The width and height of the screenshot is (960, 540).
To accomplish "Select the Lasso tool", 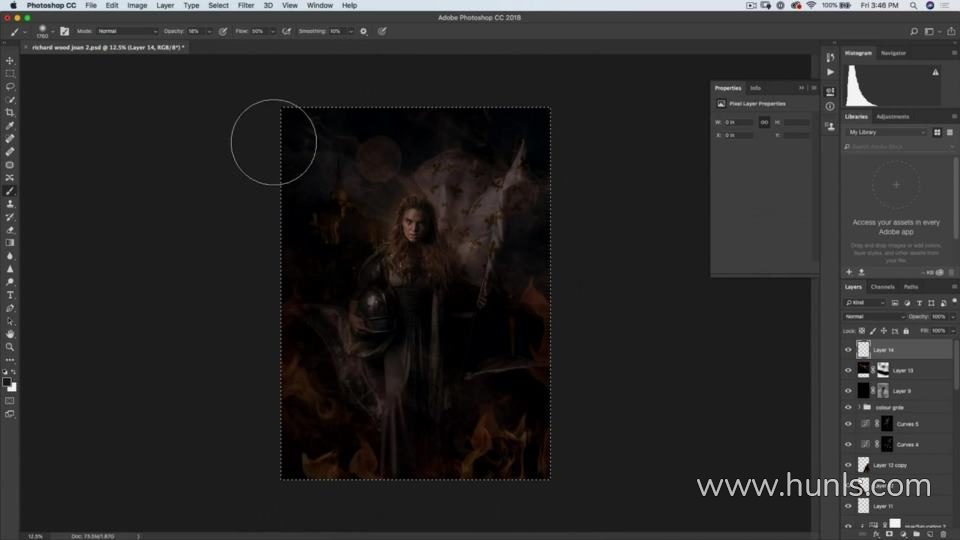I will [x=10, y=86].
